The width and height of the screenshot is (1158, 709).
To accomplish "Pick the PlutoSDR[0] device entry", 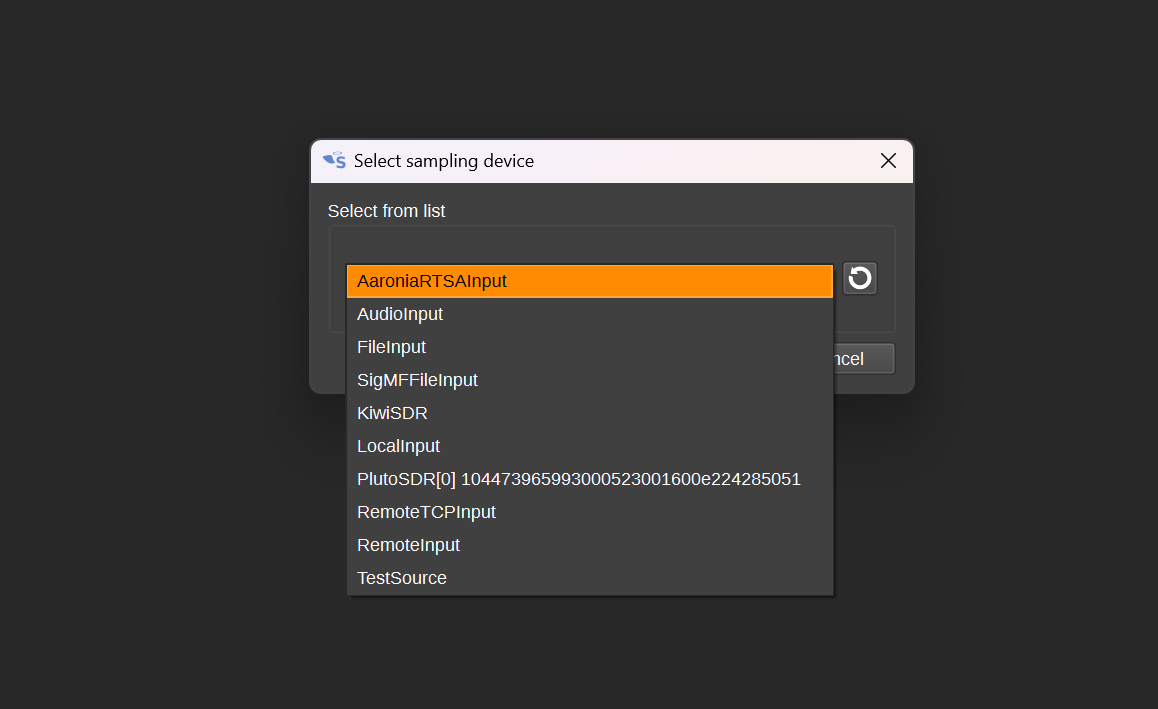I will point(589,479).
